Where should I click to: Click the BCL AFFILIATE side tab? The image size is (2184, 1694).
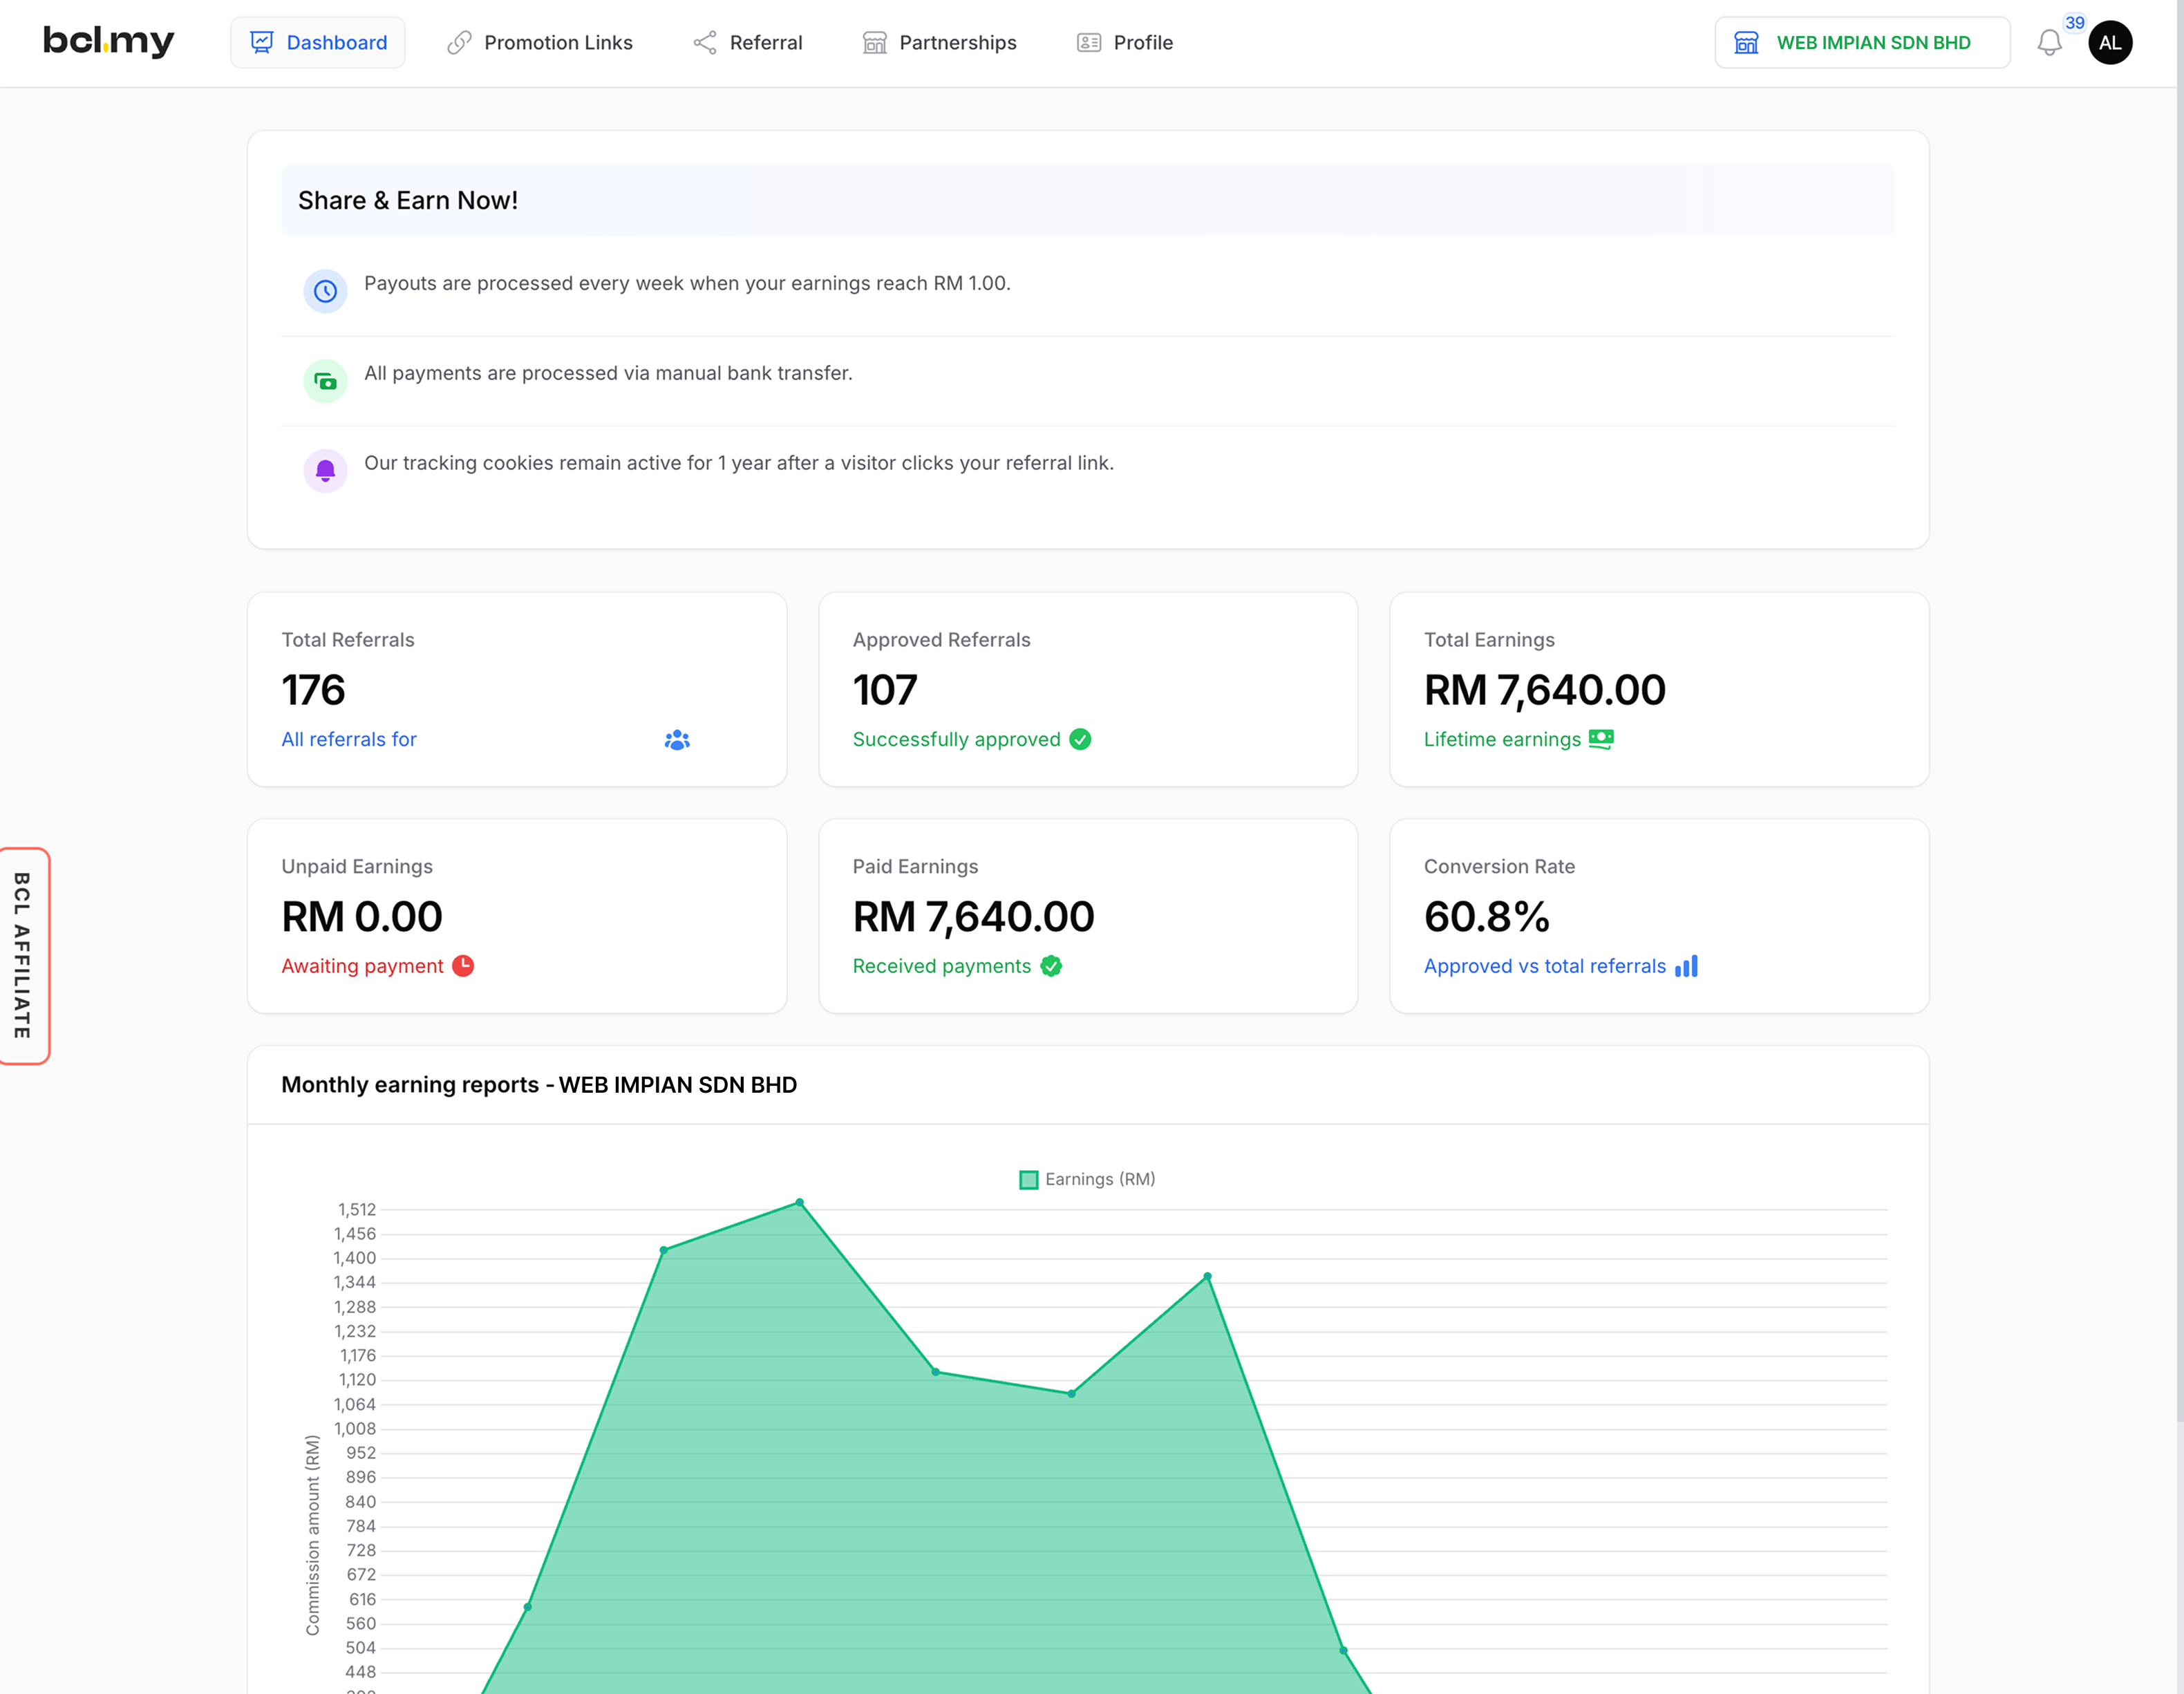(x=23, y=956)
